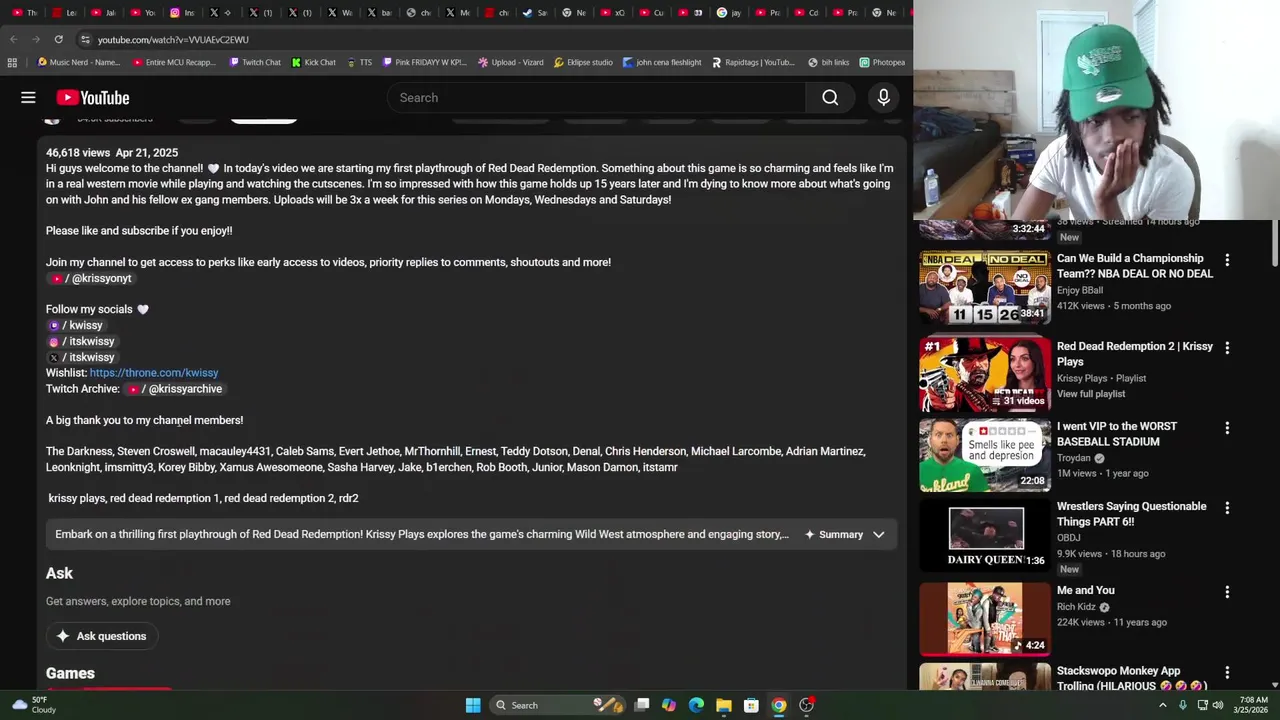Open Task View on the taskbar
Viewport: 1280px width, 720px height.
pos(642,705)
